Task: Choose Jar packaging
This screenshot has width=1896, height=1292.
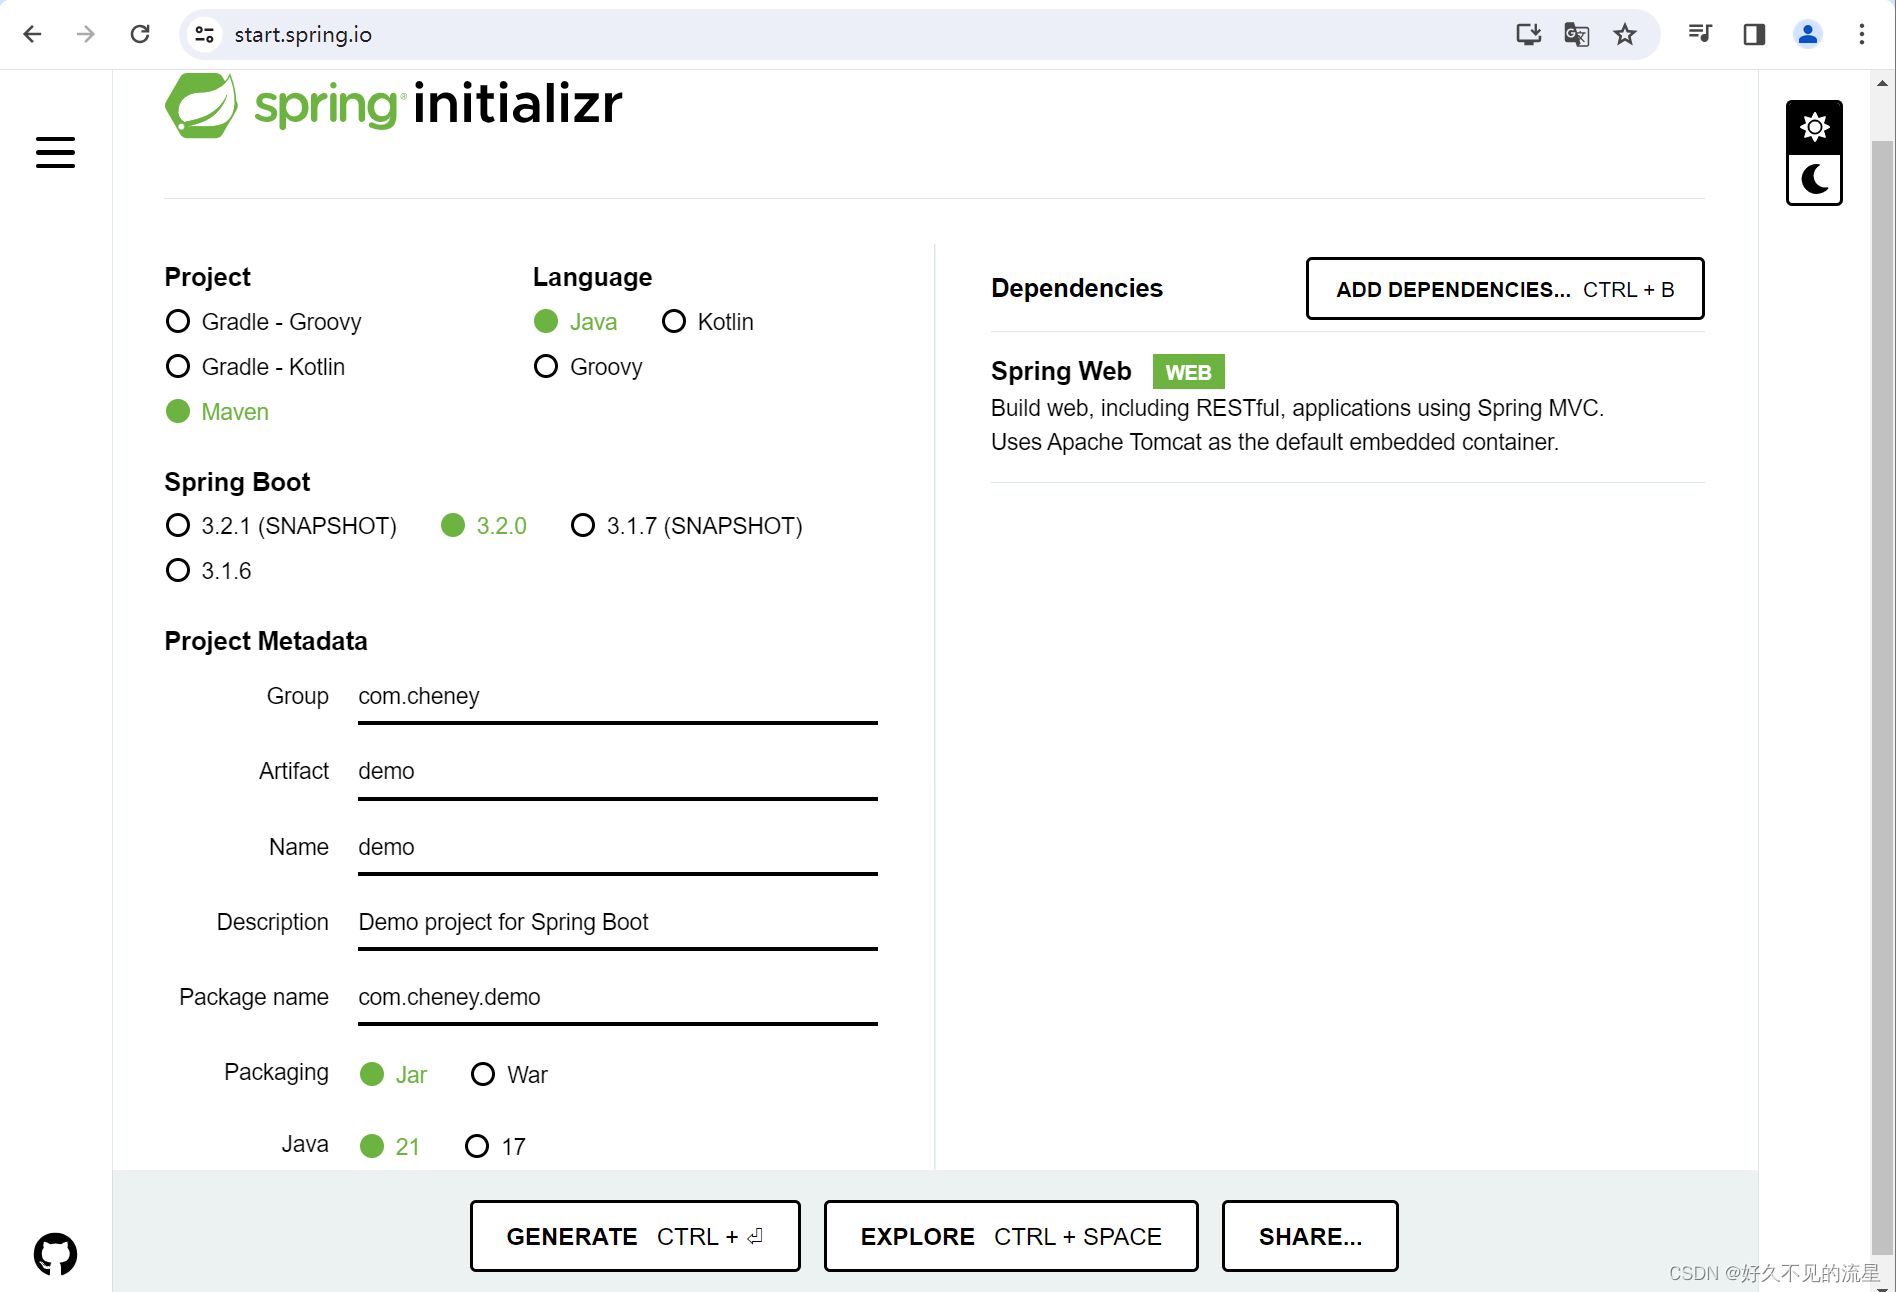Action: (x=393, y=1075)
